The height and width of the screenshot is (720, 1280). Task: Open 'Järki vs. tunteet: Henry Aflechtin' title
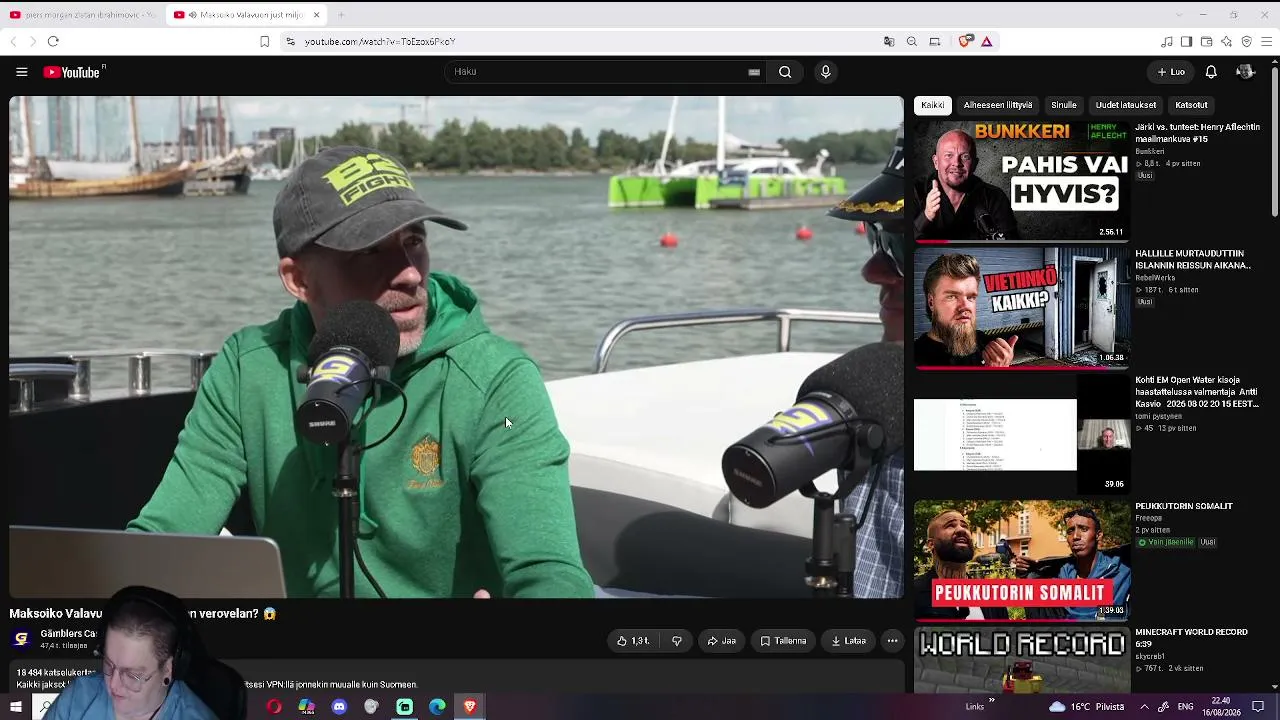coord(1196,133)
